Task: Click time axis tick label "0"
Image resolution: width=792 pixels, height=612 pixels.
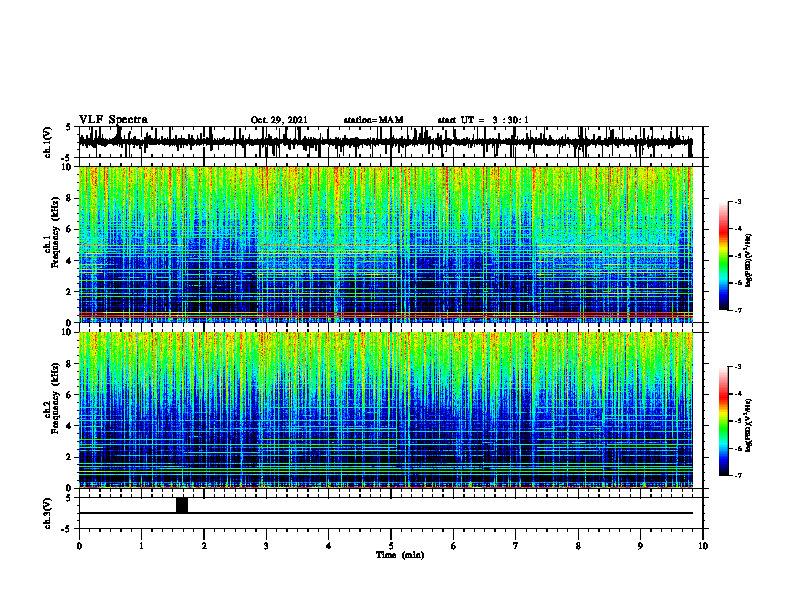Action: [79, 546]
